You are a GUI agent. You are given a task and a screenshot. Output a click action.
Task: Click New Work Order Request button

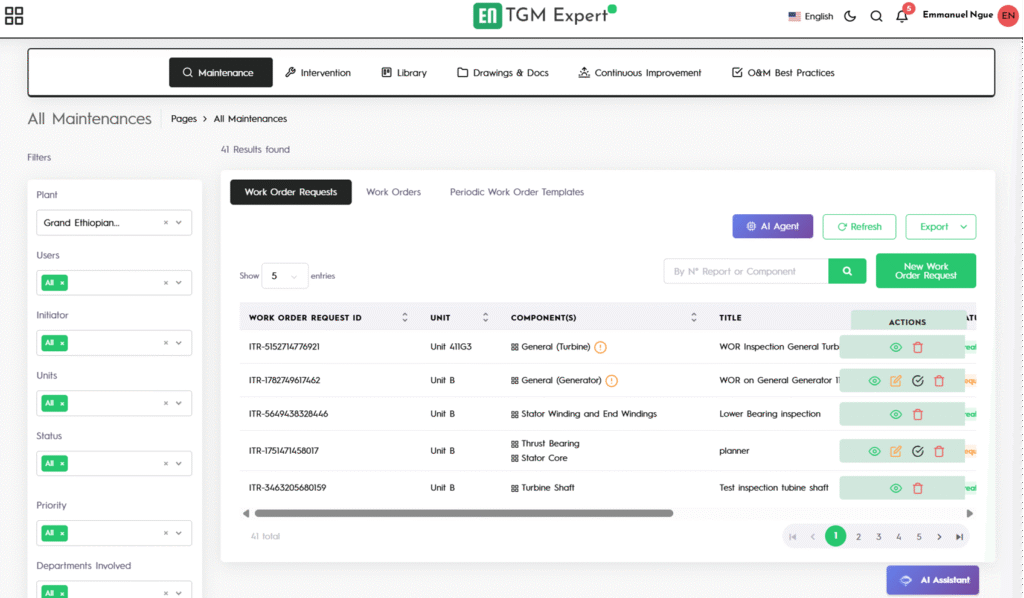(925, 271)
